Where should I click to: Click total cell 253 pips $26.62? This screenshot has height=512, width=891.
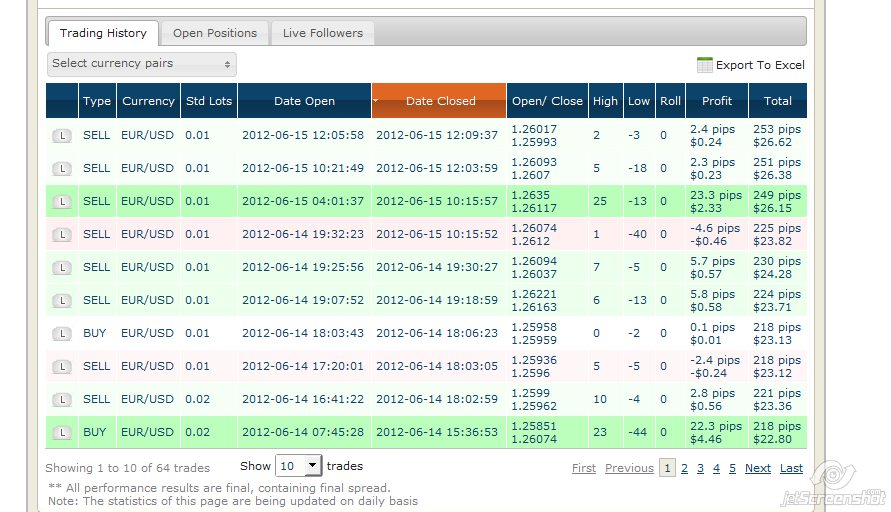[x=777, y=136]
